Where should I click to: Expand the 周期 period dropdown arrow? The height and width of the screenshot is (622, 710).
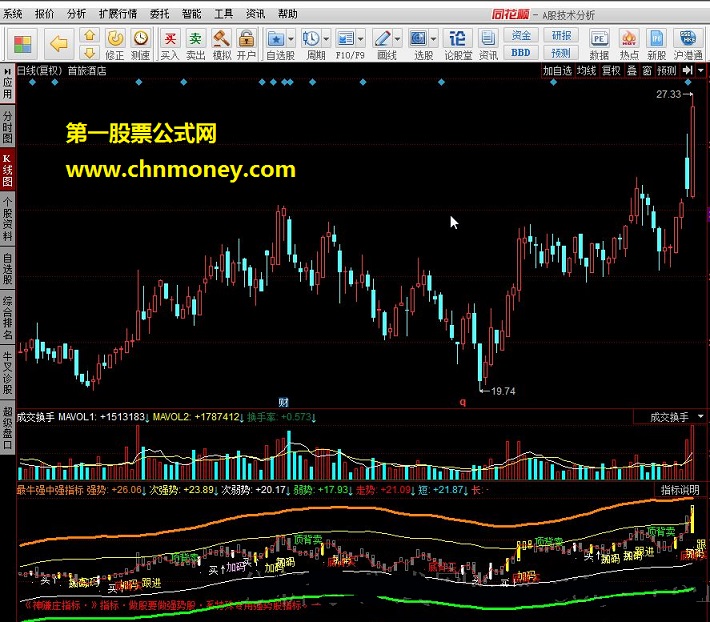click(x=326, y=39)
